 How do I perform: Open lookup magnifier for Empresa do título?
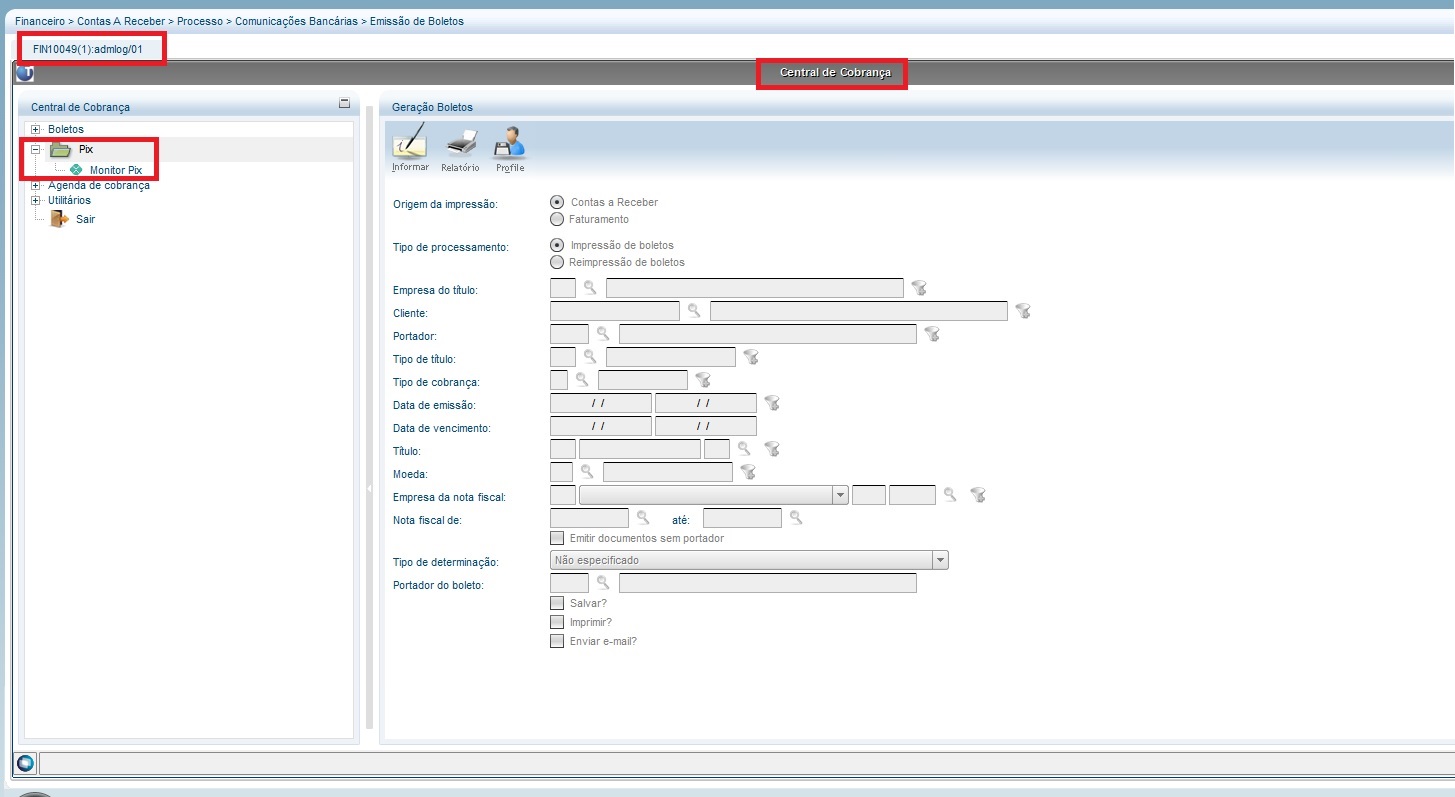click(590, 288)
